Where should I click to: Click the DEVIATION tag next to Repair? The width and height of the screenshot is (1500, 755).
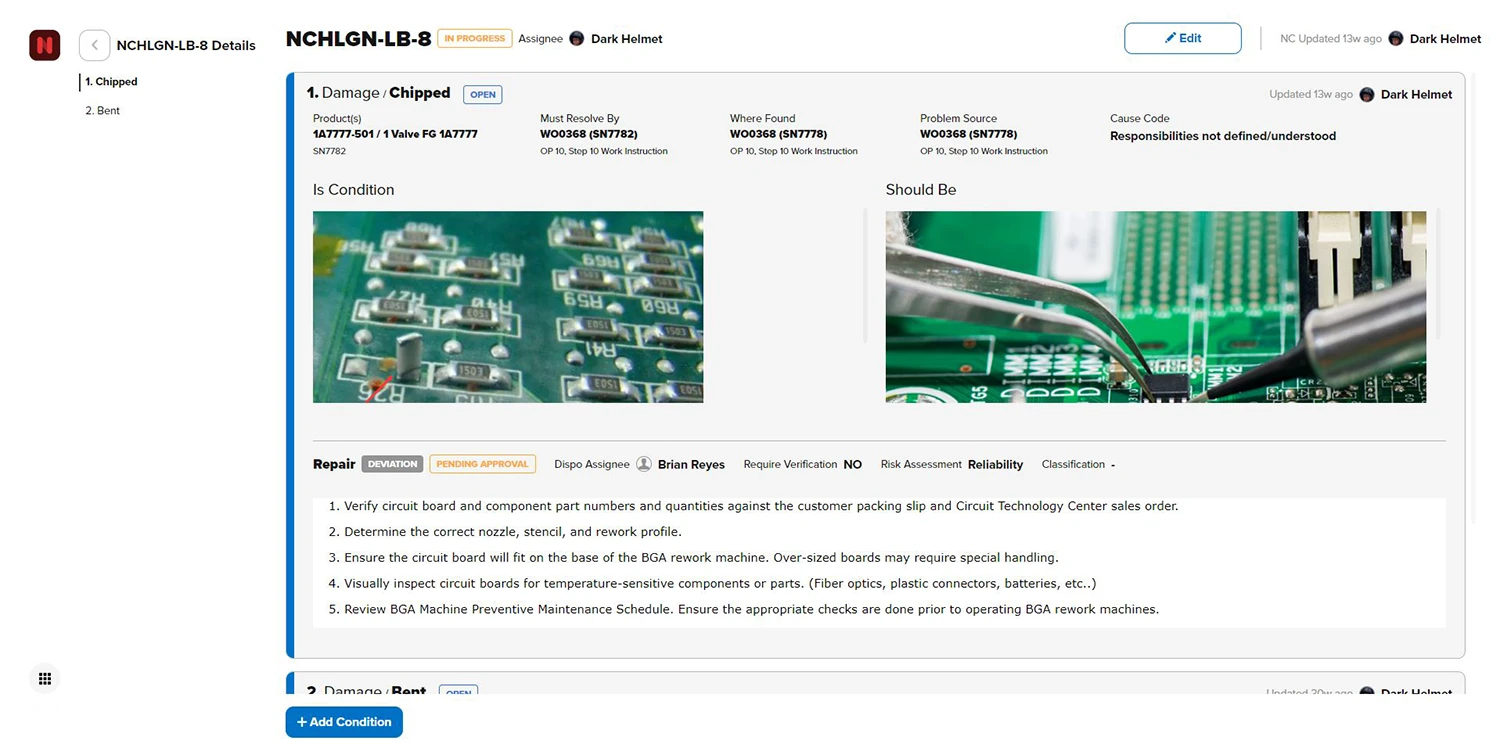[392, 464]
